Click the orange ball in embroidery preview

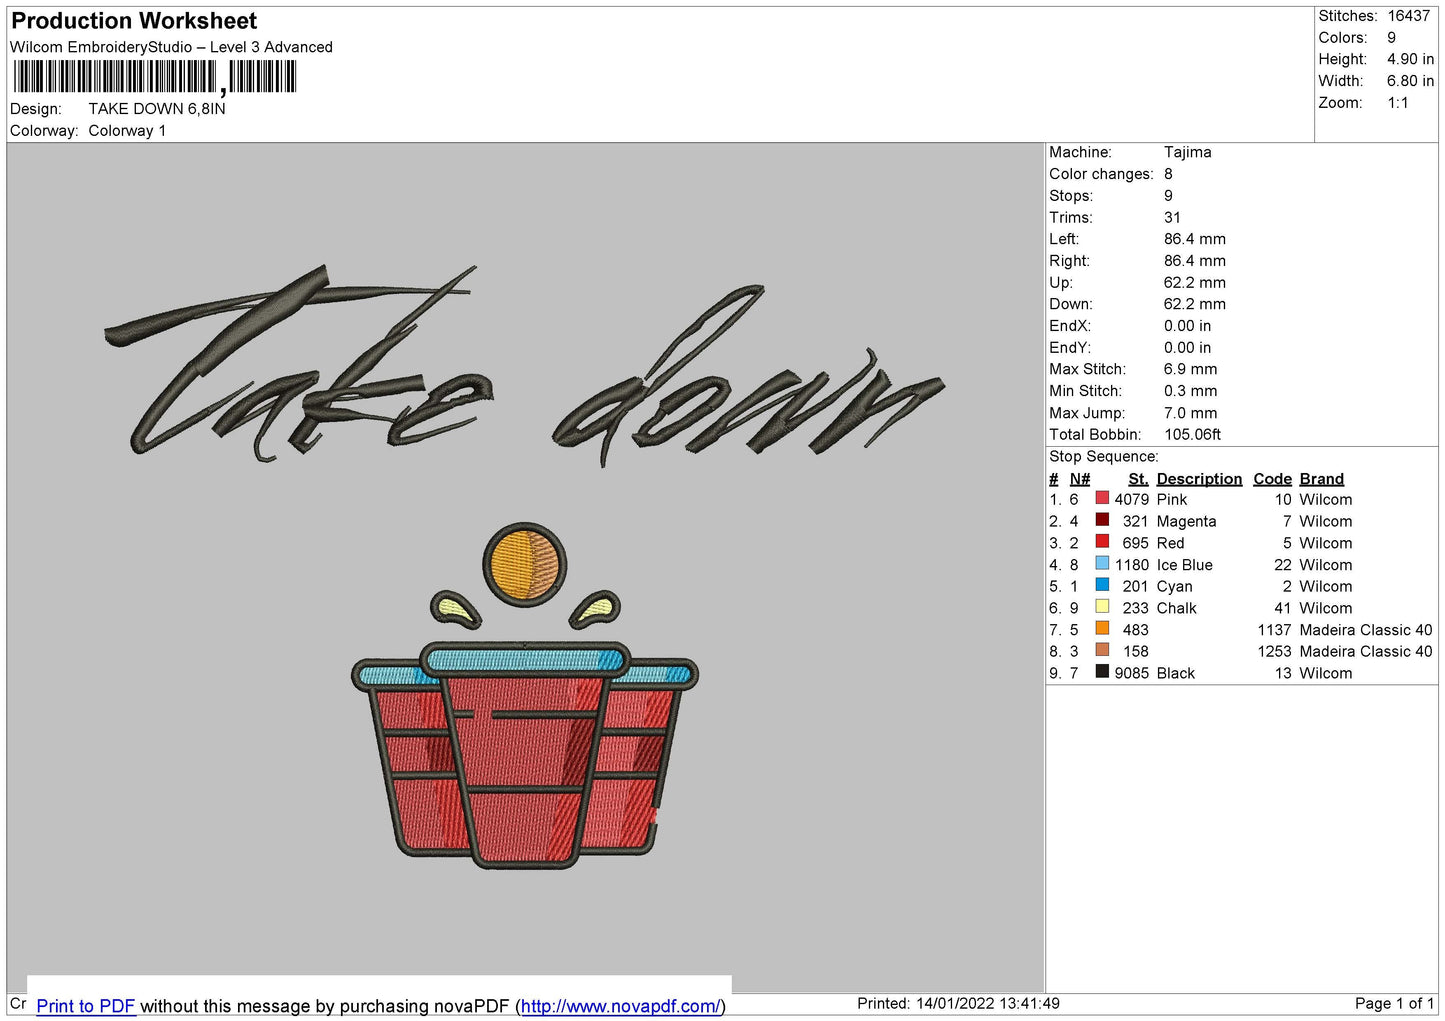coord(525,563)
